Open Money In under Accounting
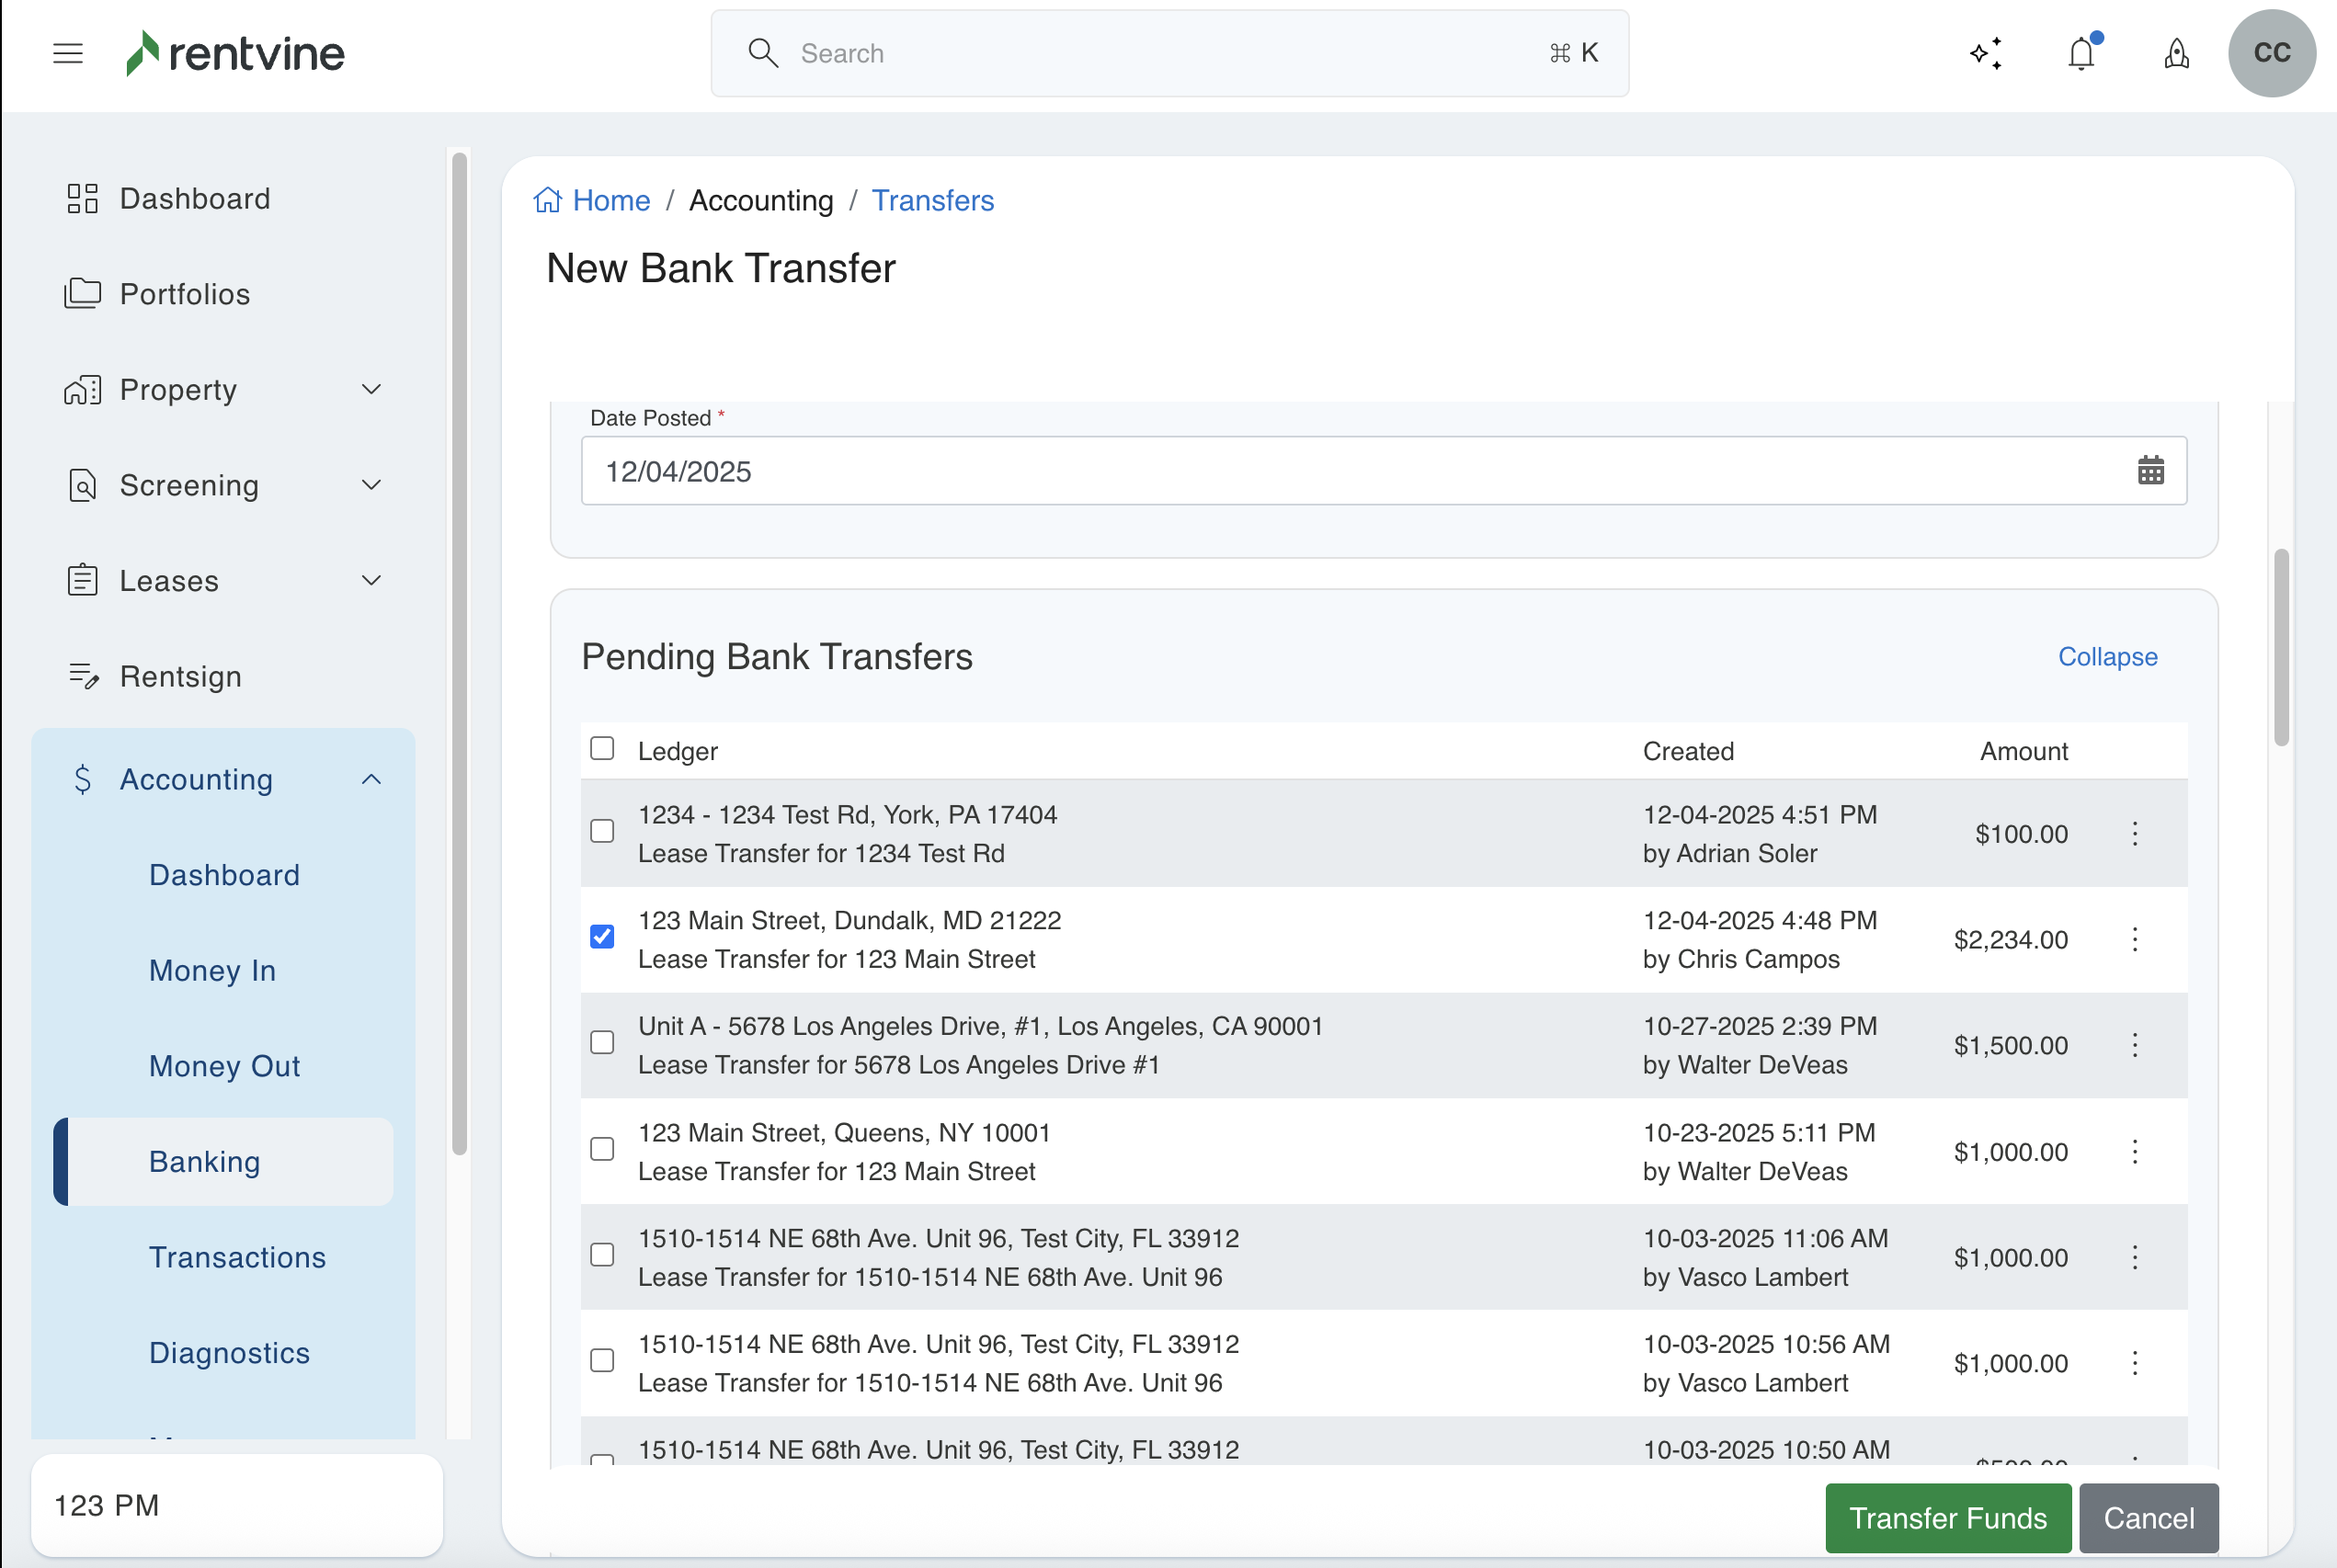 click(212, 970)
